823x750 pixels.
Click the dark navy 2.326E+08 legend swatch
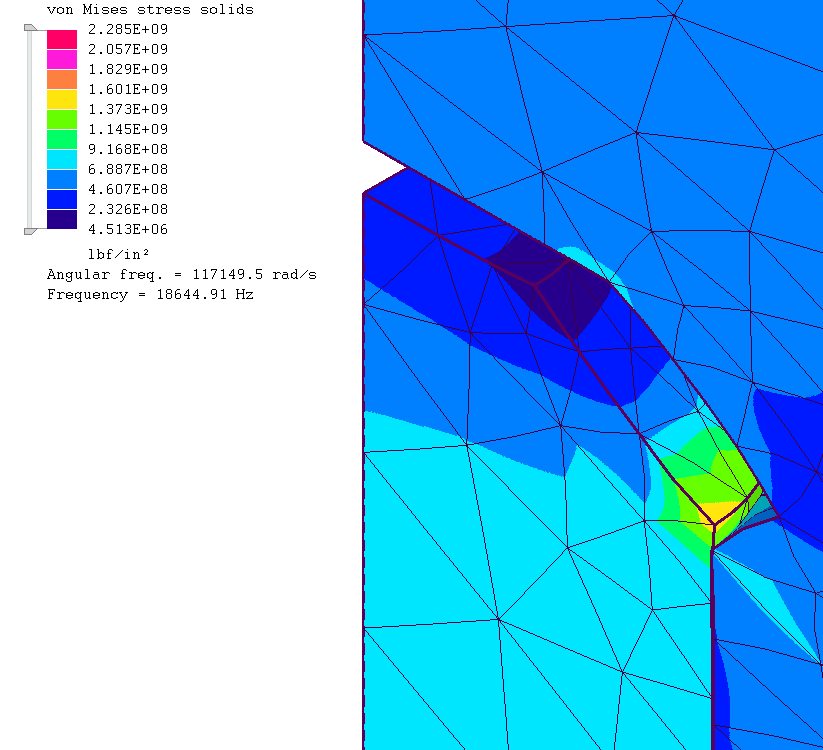[62, 219]
